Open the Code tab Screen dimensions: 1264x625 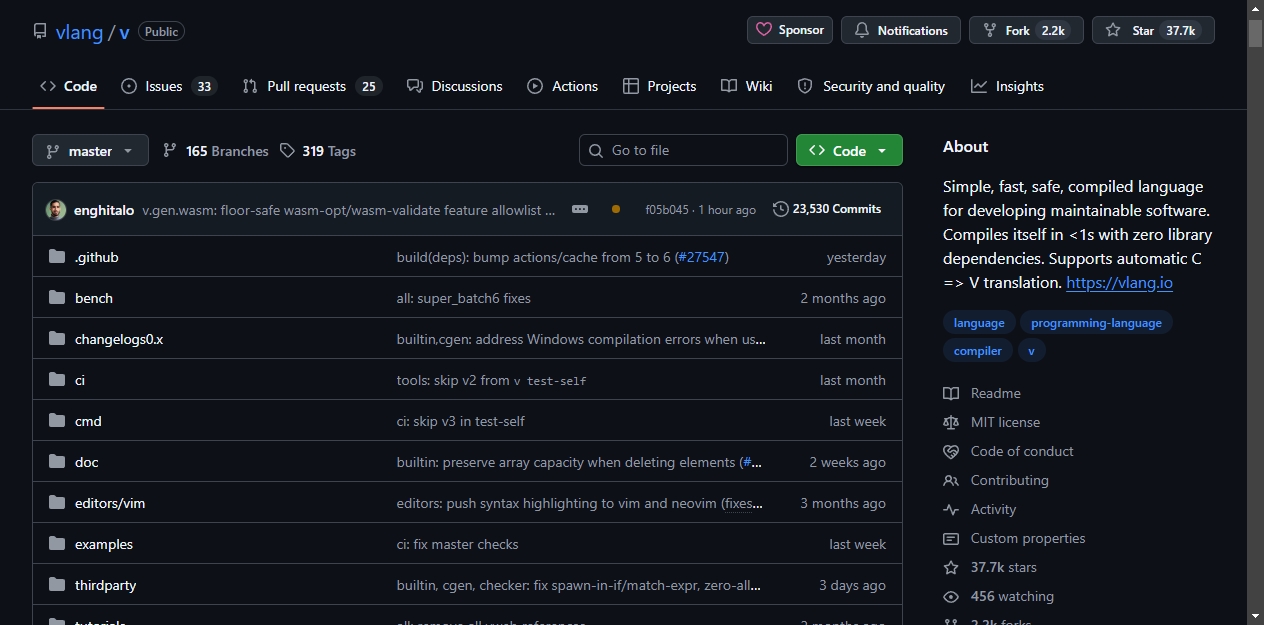click(x=68, y=86)
